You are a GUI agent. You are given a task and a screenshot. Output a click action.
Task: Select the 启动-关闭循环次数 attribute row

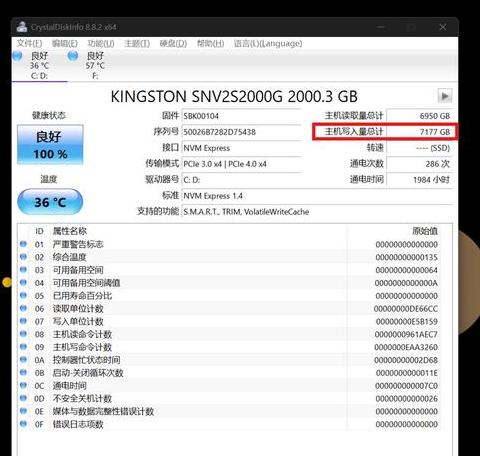coord(229,373)
